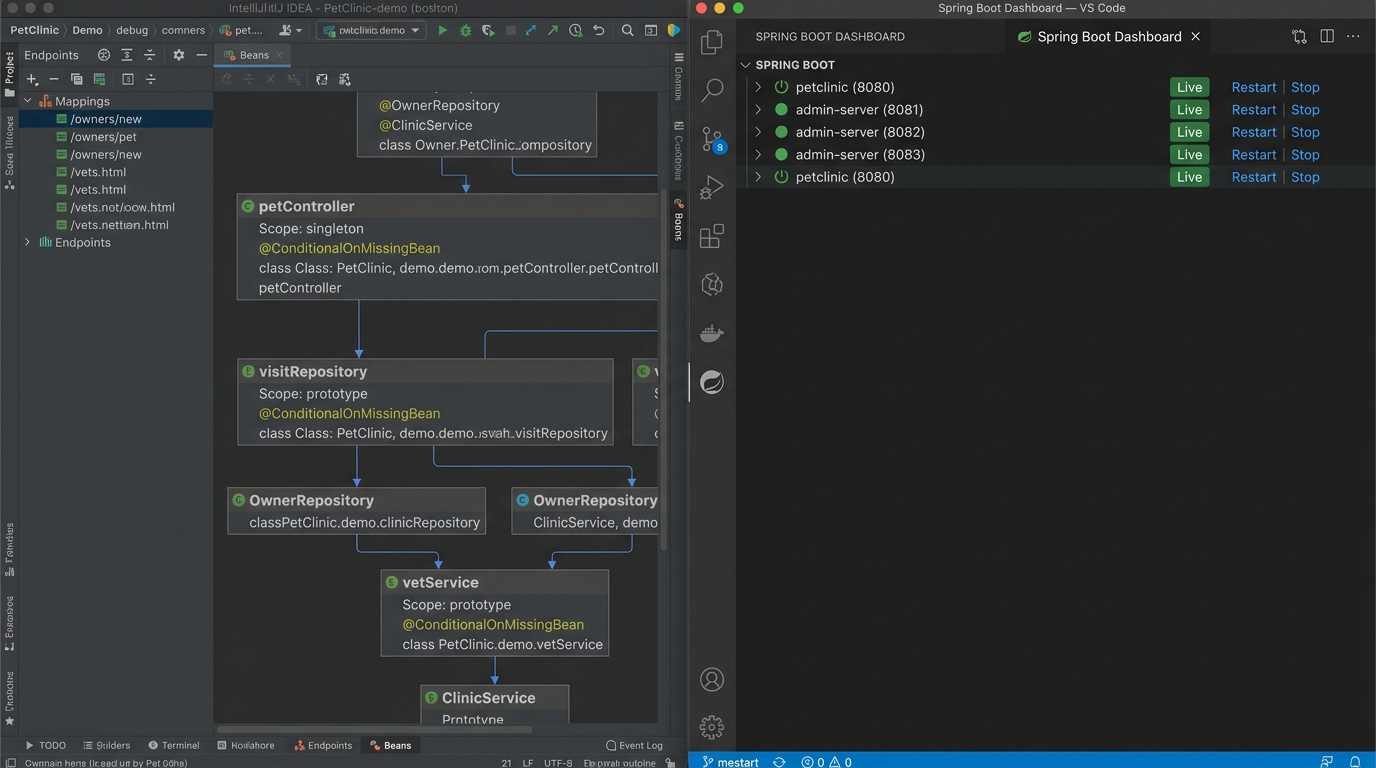Image resolution: width=1376 pixels, height=768 pixels.
Task: Open VS Code Source Control icon
Action: (x=712, y=139)
